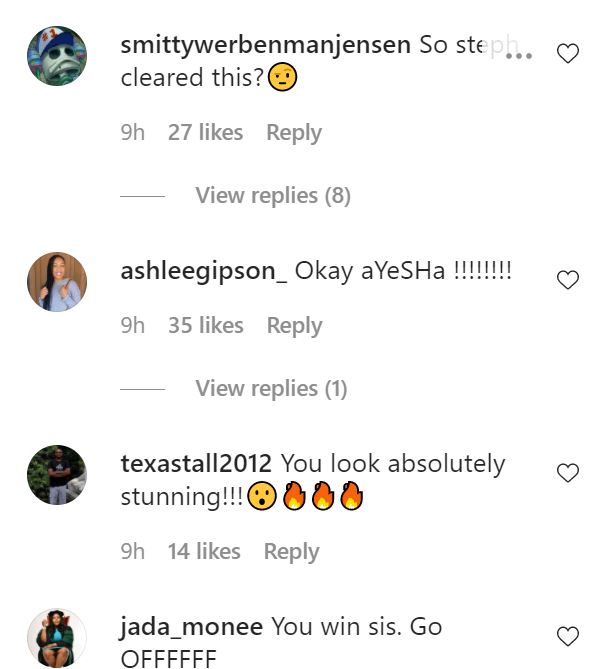View the 27 likes list

tap(205, 133)
